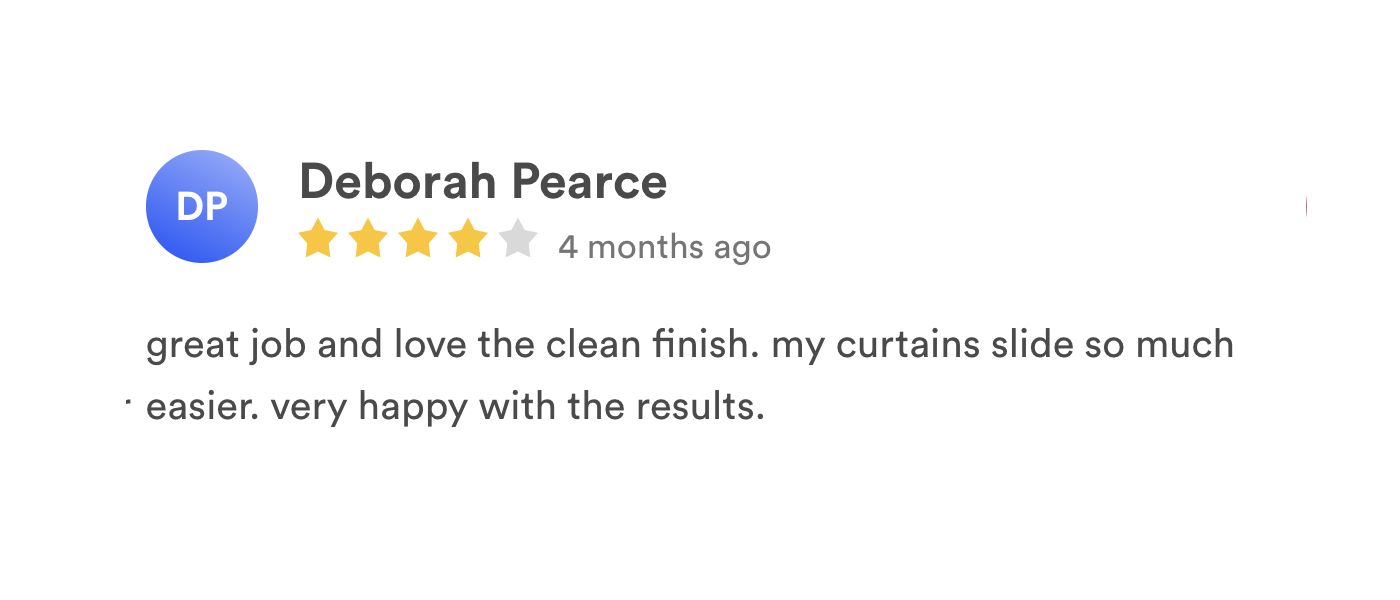Viewport: 1400px width, 600px height.
Task: Click the words "so much" in the review
Action: click(x=1145, y=345)
